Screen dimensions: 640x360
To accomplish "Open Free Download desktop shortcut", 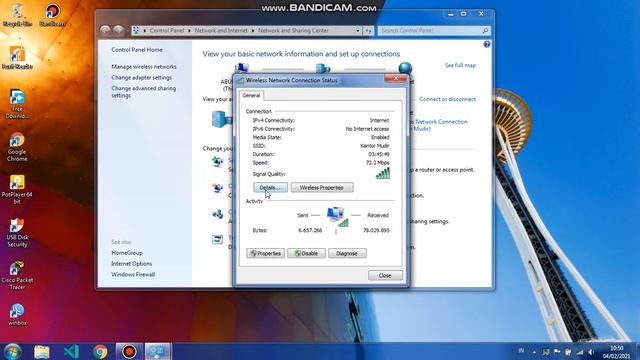I will click(x=17, y=104).
